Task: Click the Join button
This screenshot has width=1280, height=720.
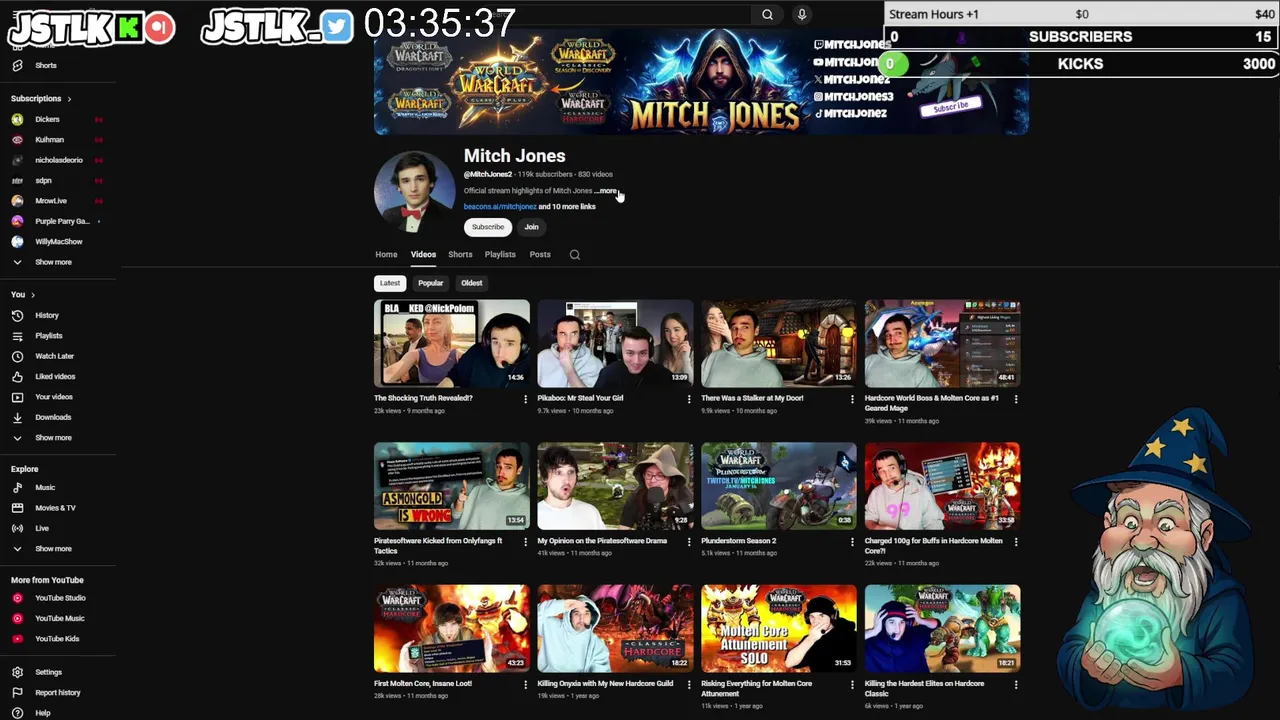Action: point(531,227)
